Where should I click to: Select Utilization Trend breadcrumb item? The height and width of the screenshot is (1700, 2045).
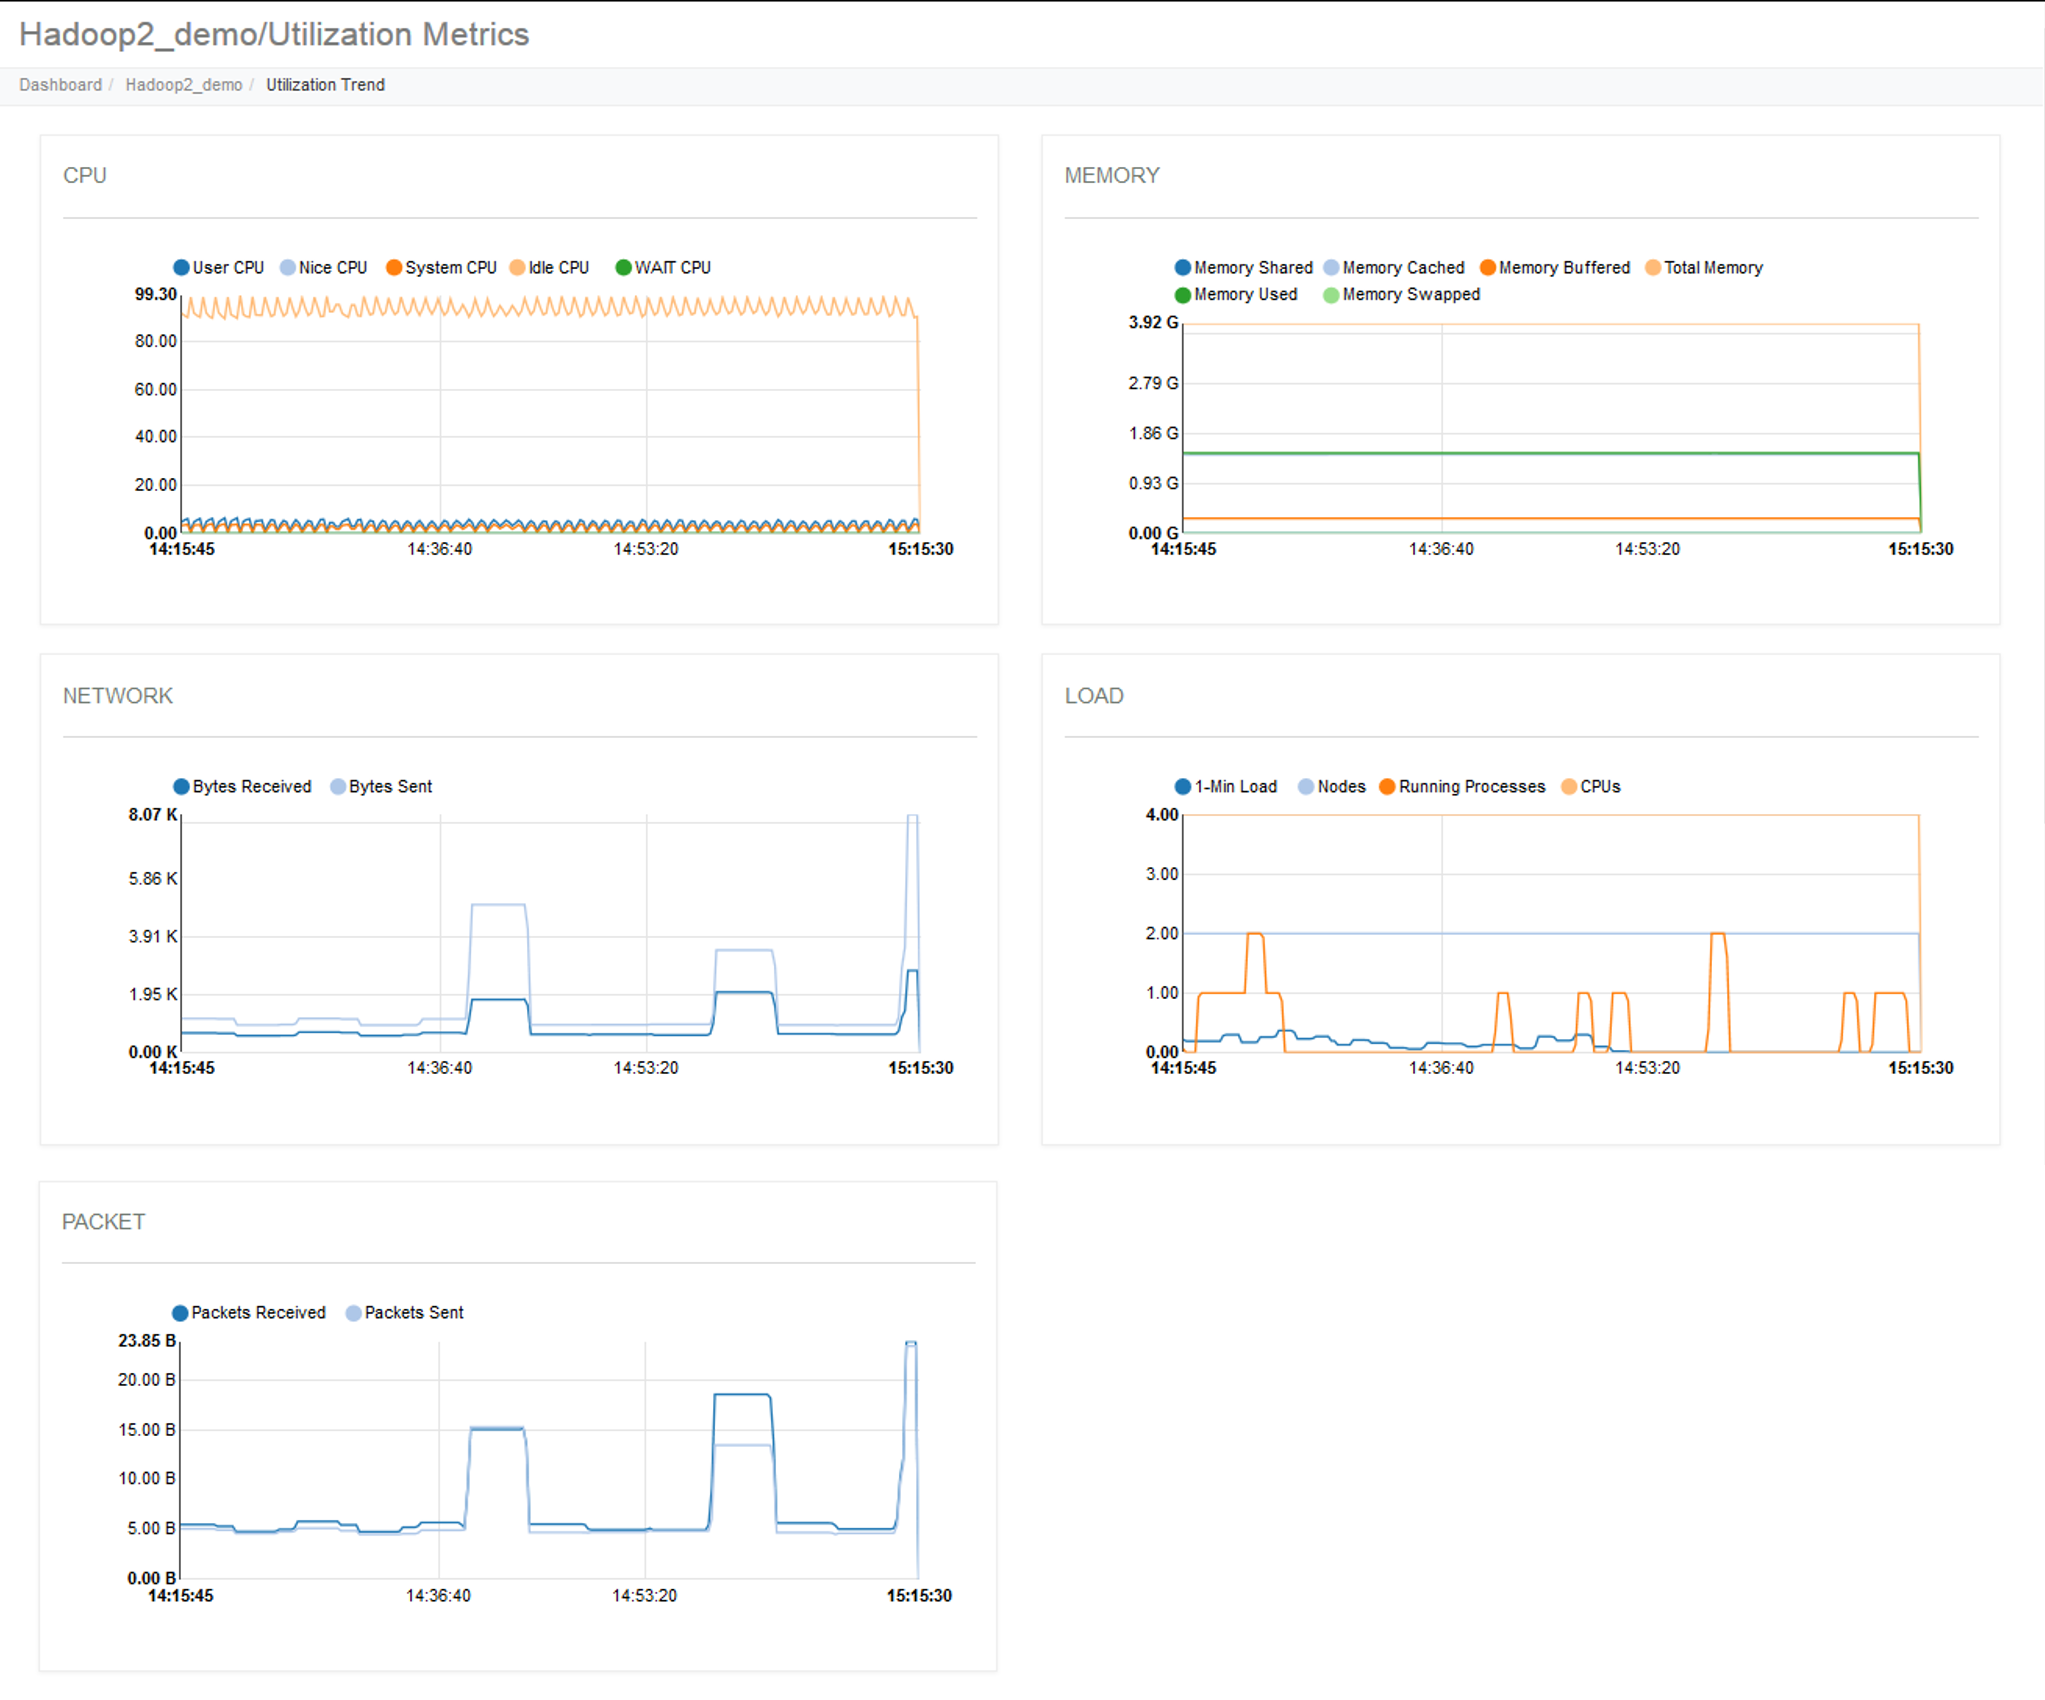325,85
